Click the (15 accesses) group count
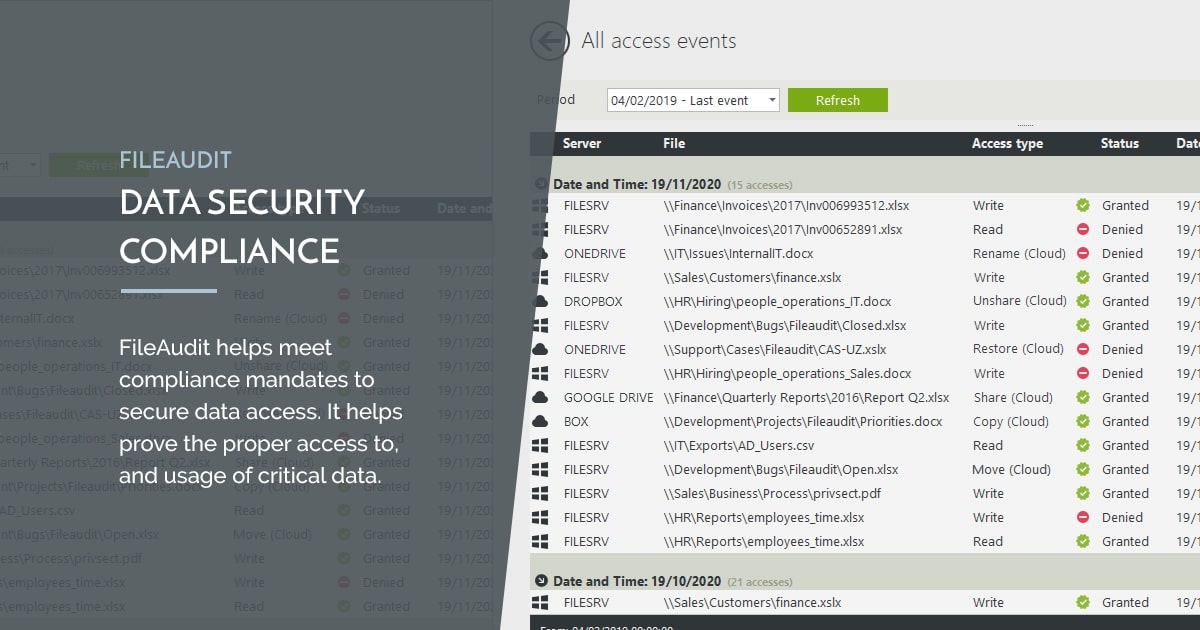The width and height of the screenshot is (1200, 630). point(760,185)
